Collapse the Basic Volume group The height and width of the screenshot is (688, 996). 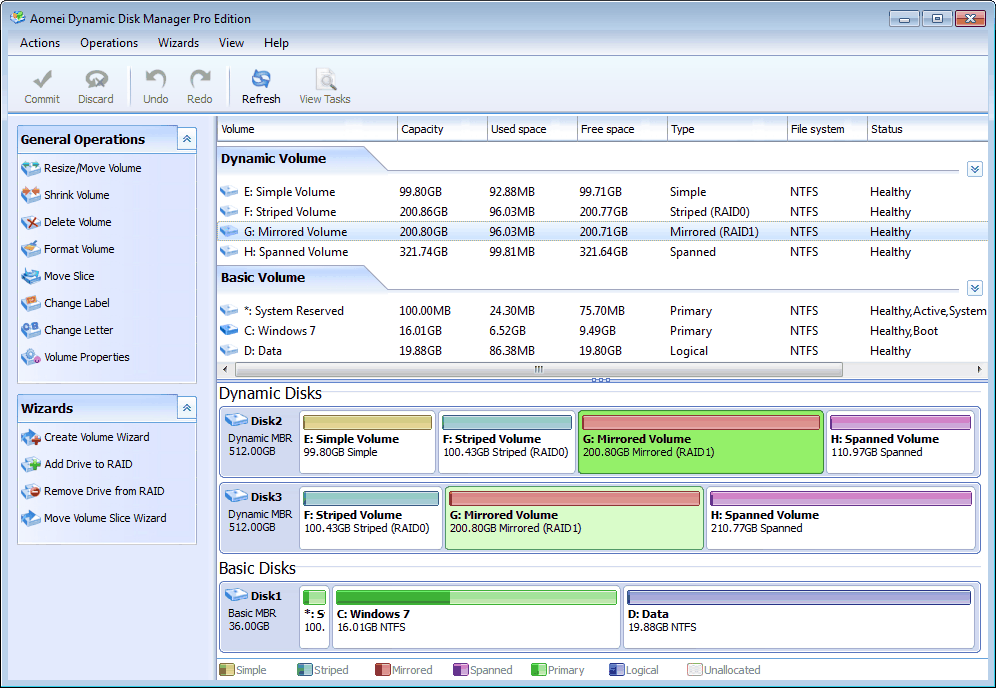(x=975, y=288)
